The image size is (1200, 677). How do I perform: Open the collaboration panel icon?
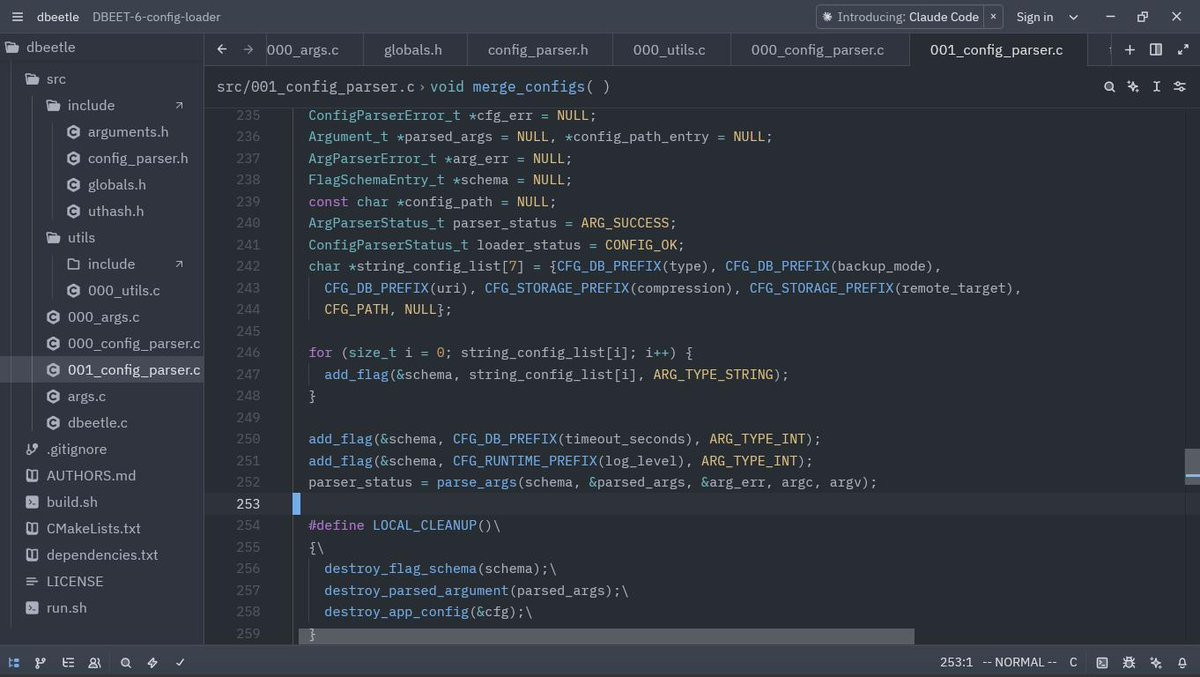[94, 662]
